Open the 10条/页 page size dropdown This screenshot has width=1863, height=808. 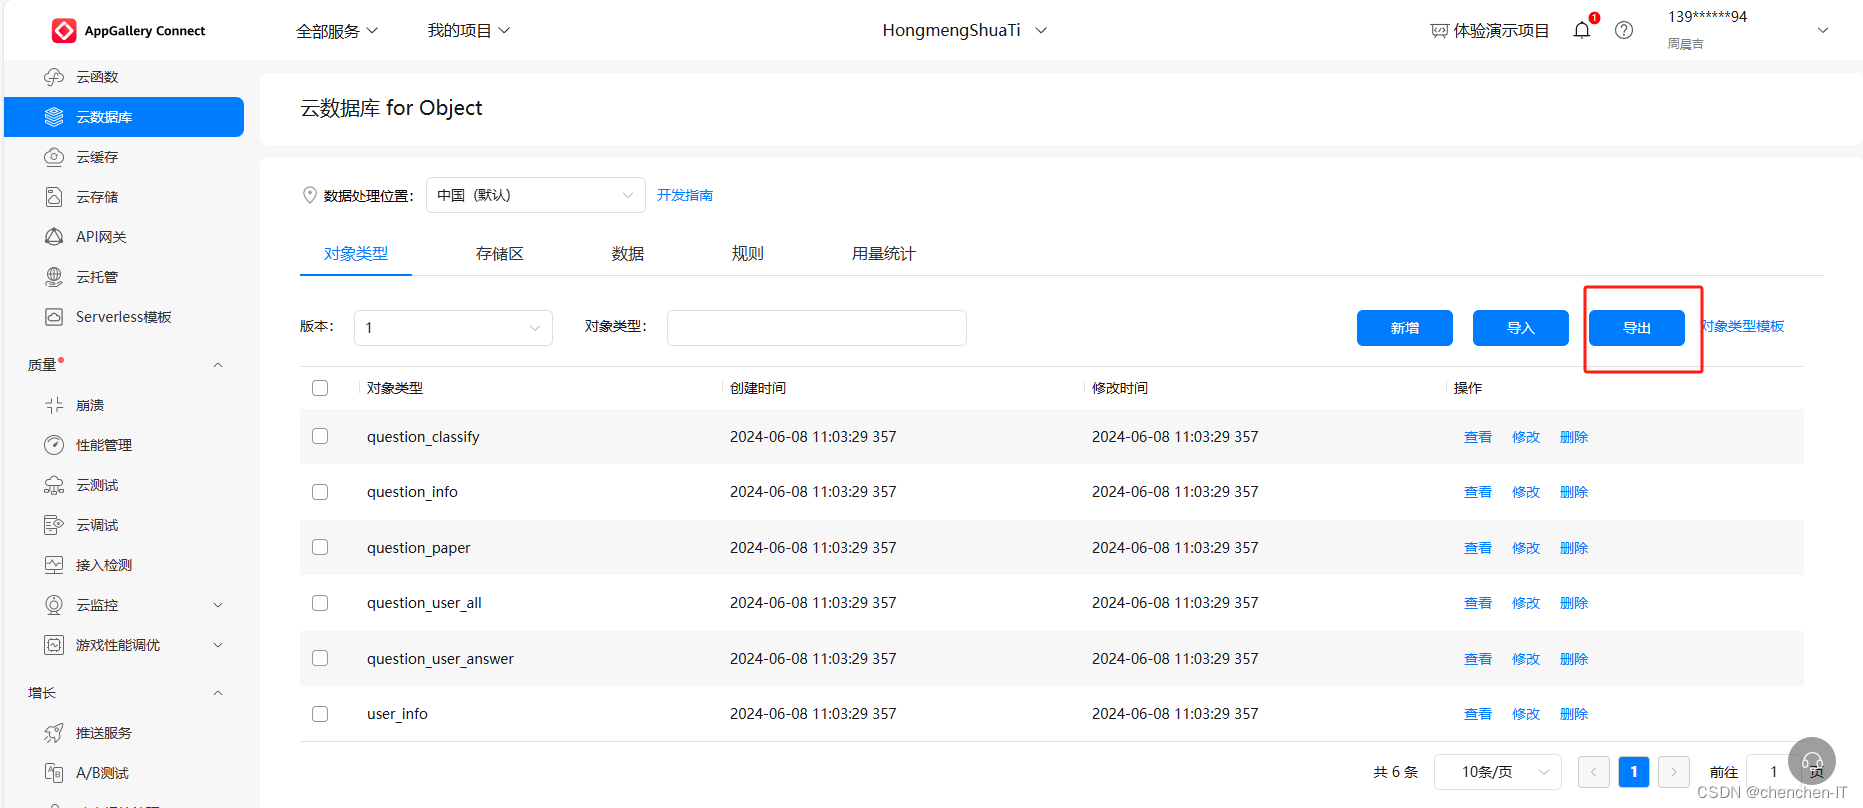tap(1498, 772)
